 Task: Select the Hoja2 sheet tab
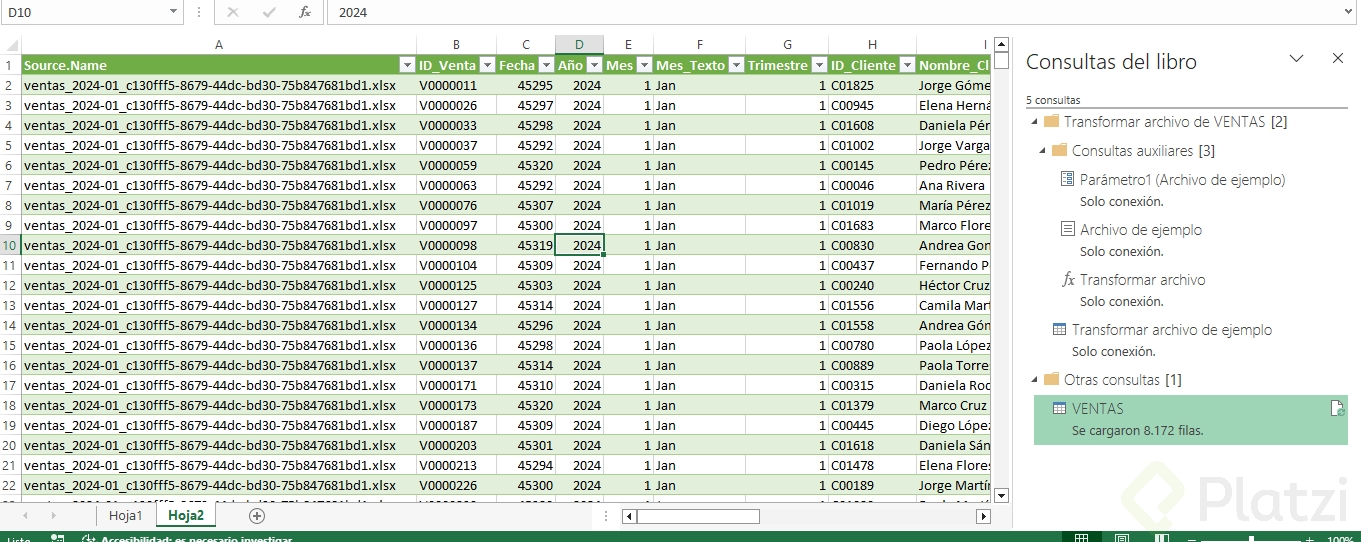pyautogui.click(x=186, y=516)
